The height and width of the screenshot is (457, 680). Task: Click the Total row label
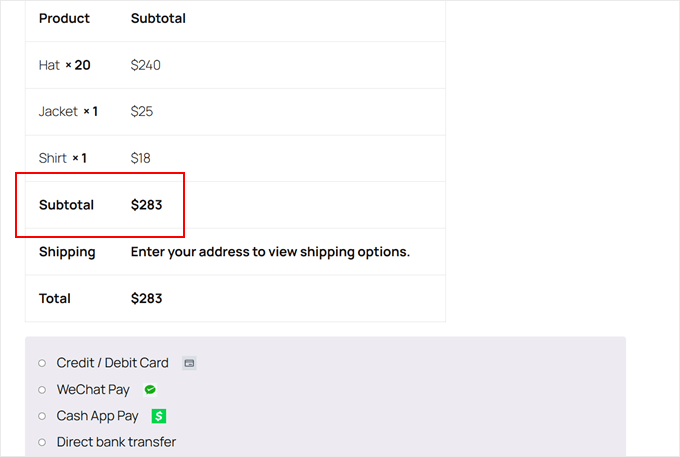tap(55, 298)
